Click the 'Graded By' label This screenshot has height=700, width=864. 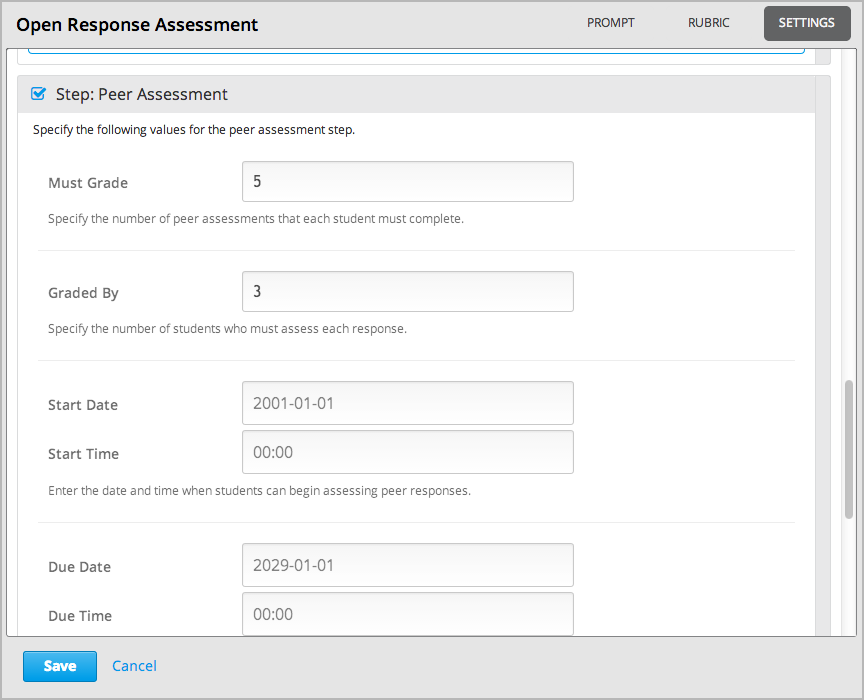pos(83,293)
